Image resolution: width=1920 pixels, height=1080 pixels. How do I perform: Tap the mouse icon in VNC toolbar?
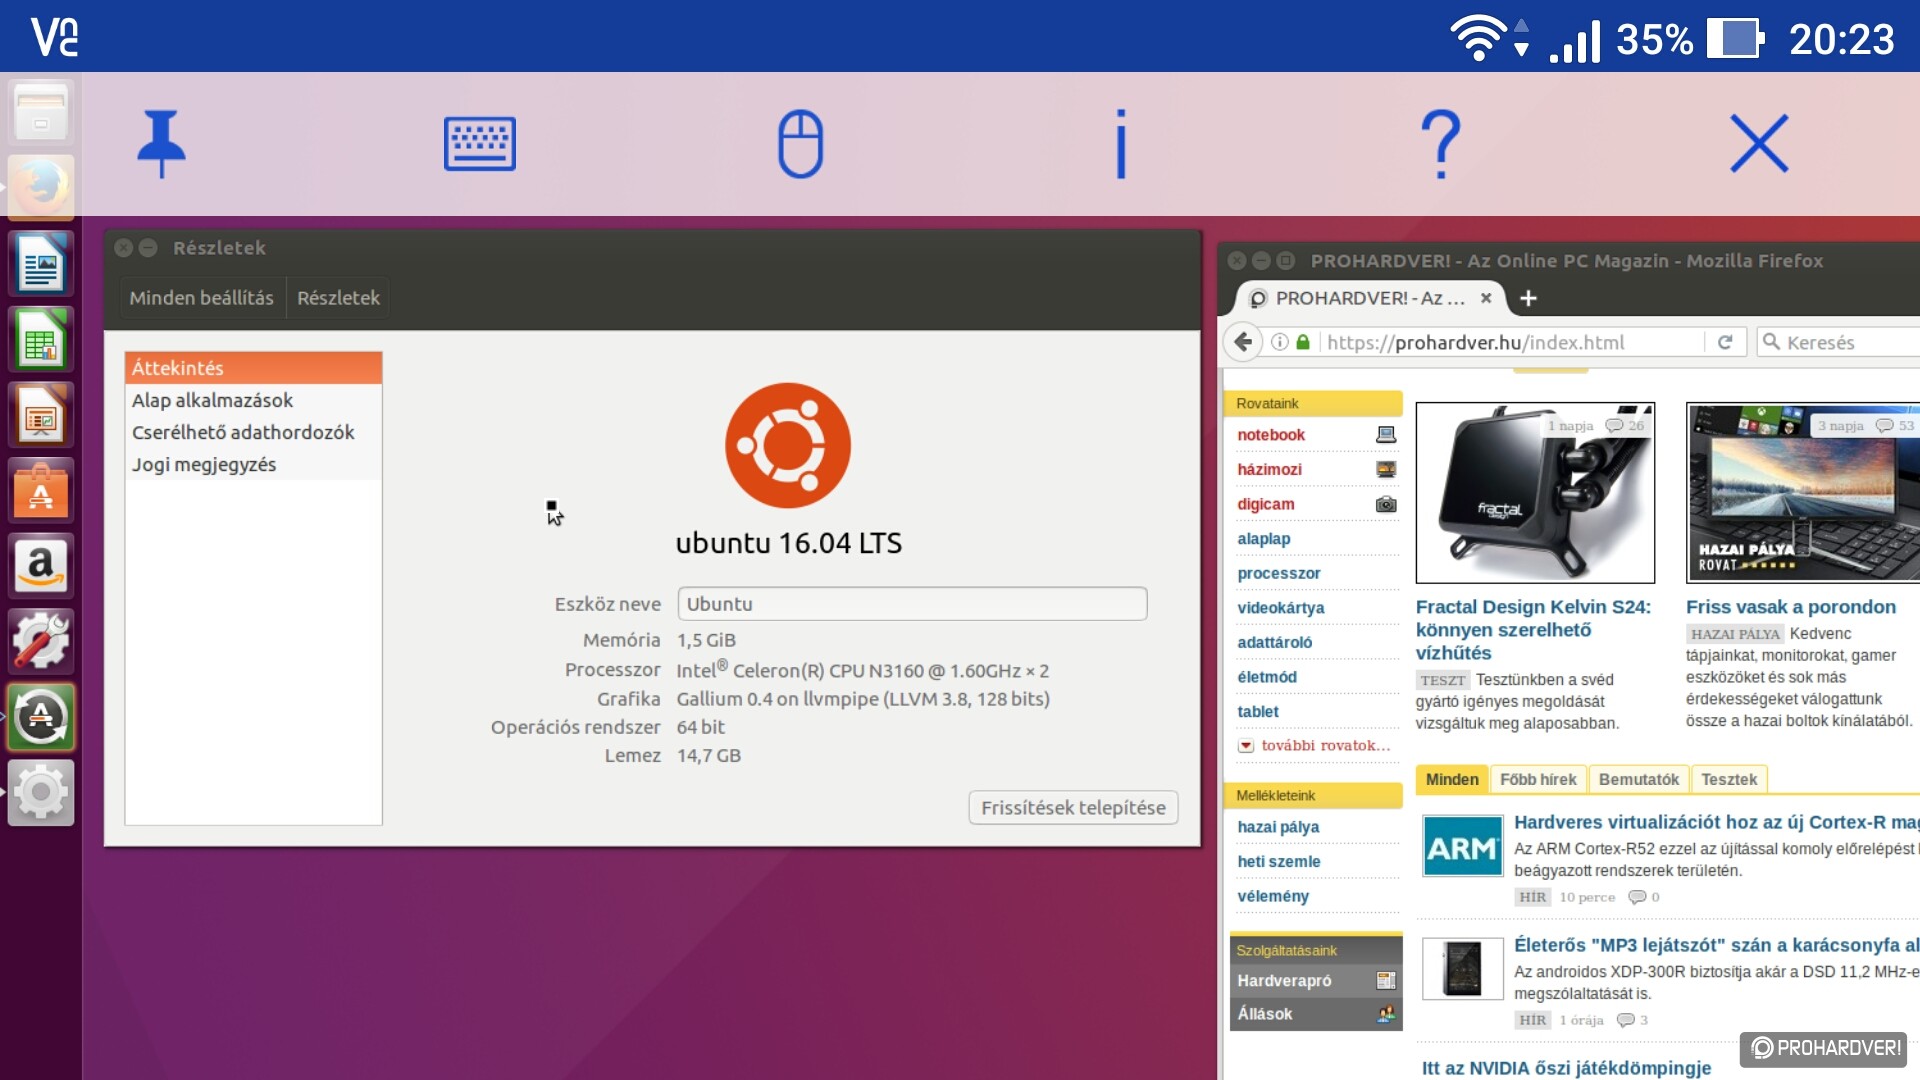pos(800,144)
